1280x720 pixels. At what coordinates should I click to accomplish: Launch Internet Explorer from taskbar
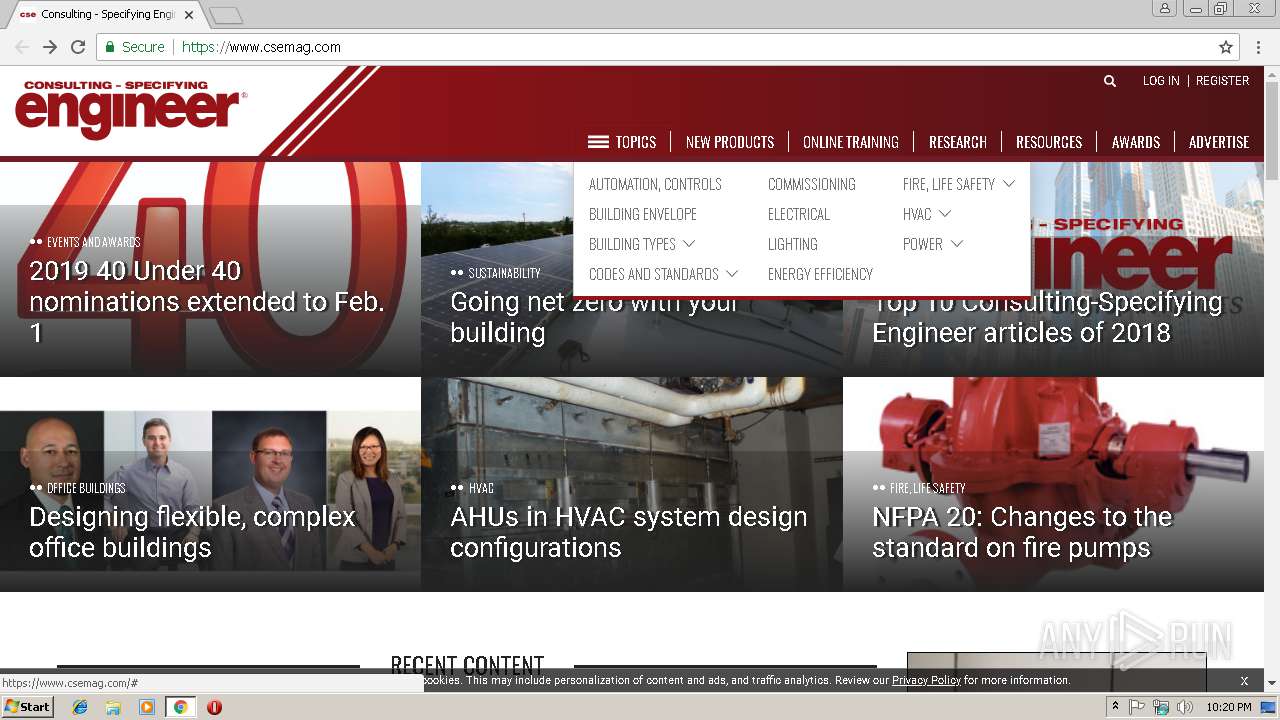pos(80,707)
